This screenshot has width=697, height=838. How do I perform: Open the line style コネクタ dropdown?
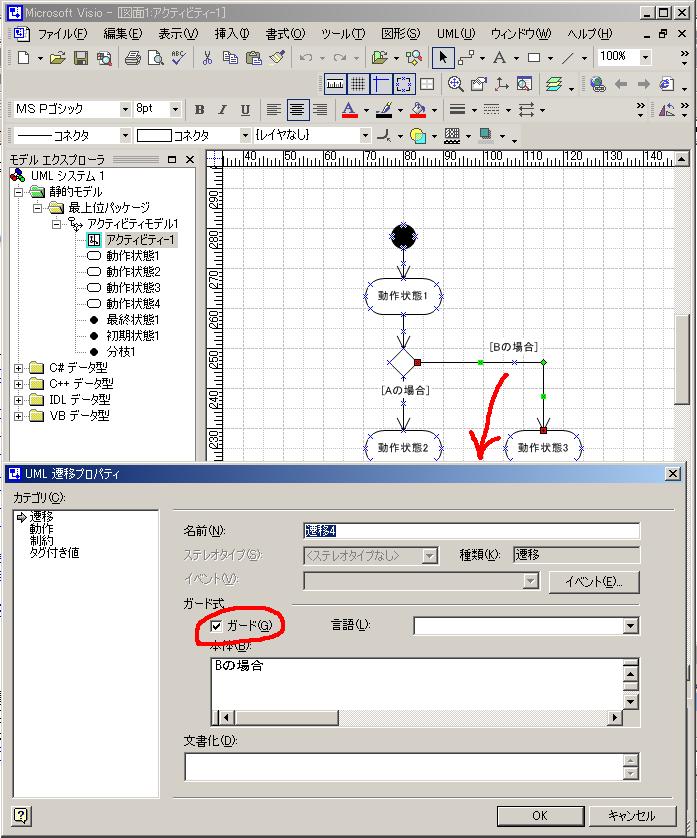click(x=125, y=136)
